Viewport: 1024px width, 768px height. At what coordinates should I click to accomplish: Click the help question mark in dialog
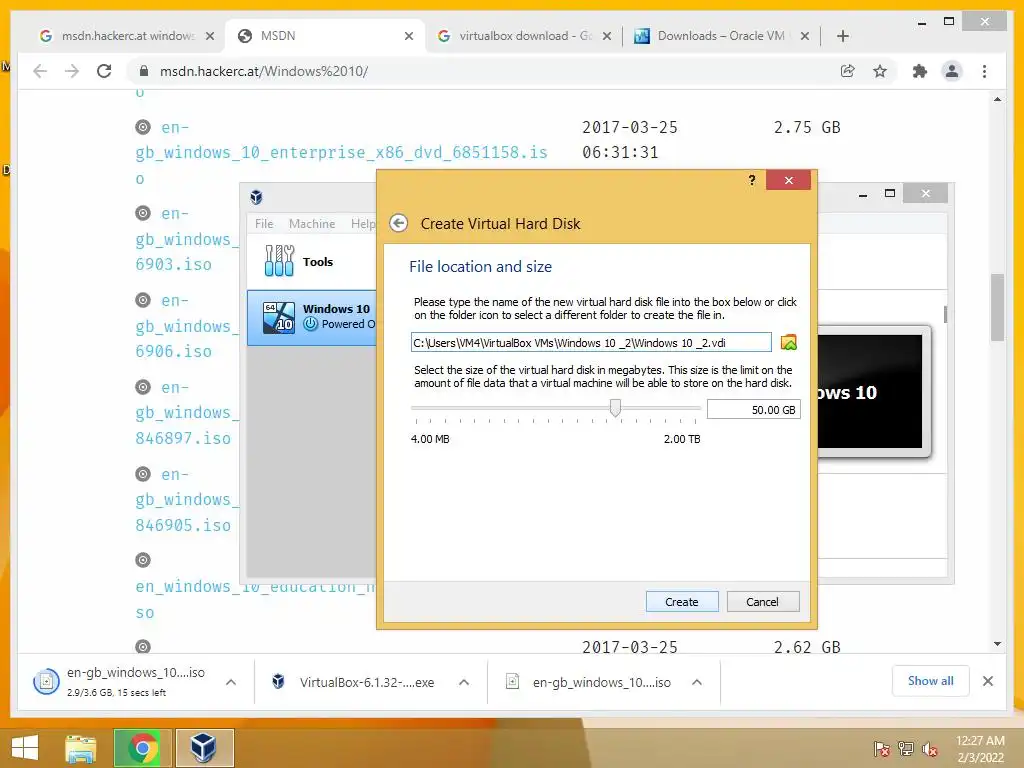coord(752,180)
